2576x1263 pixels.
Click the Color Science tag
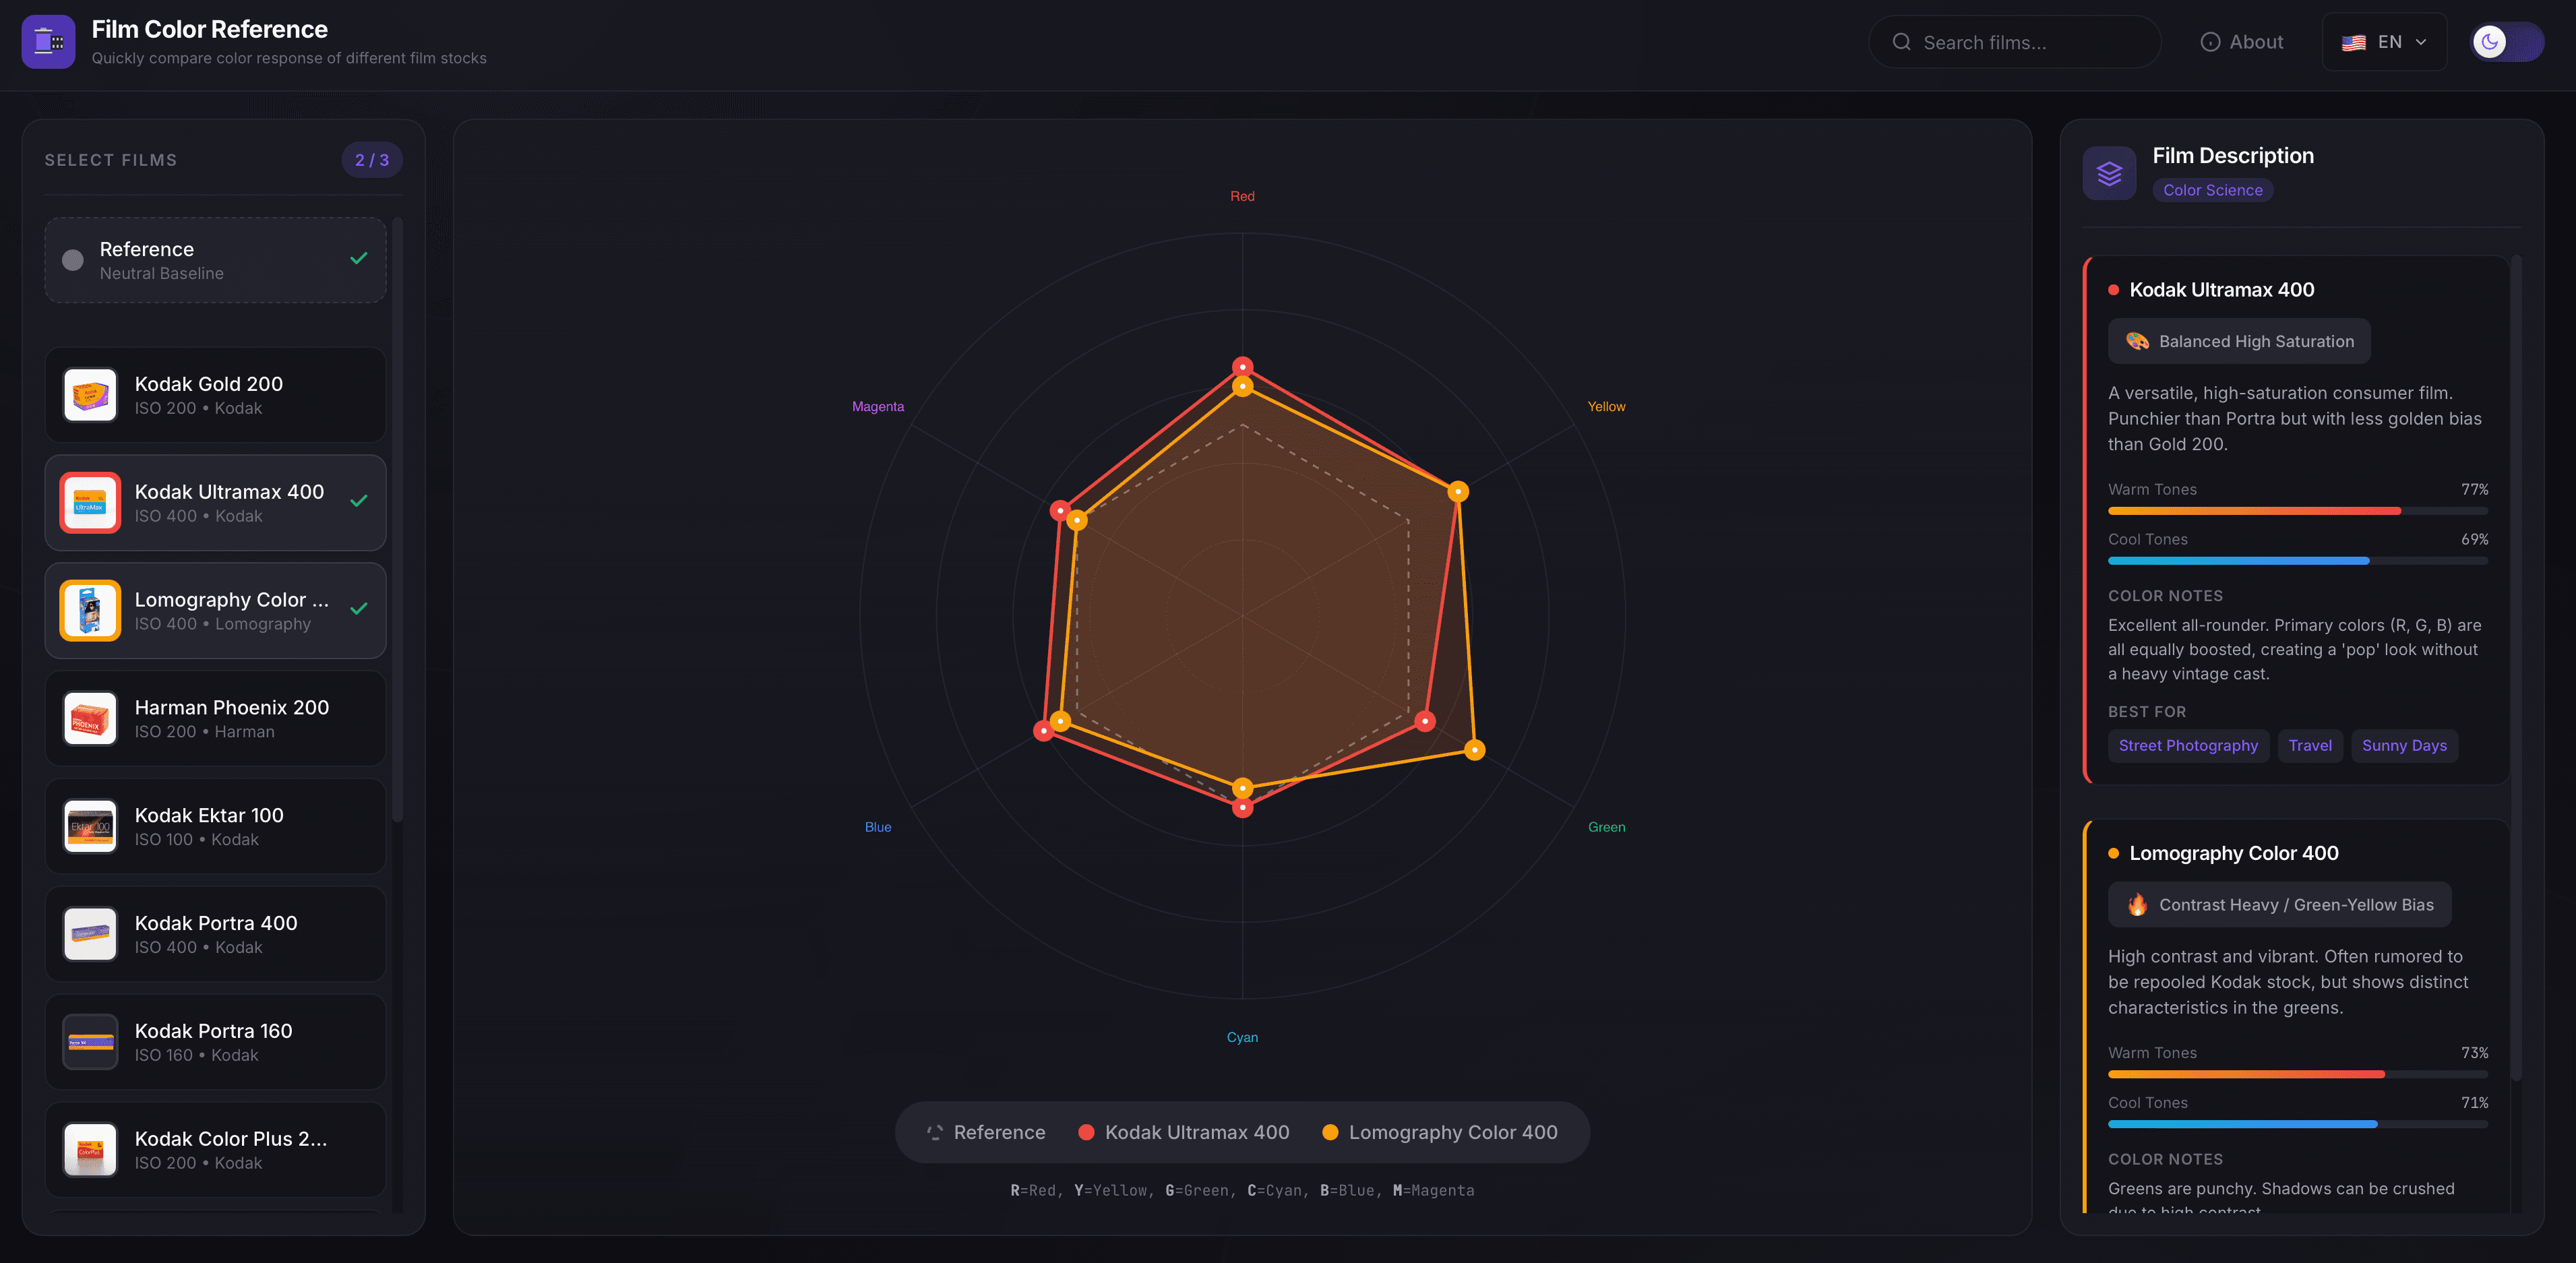coord(2212,190)
